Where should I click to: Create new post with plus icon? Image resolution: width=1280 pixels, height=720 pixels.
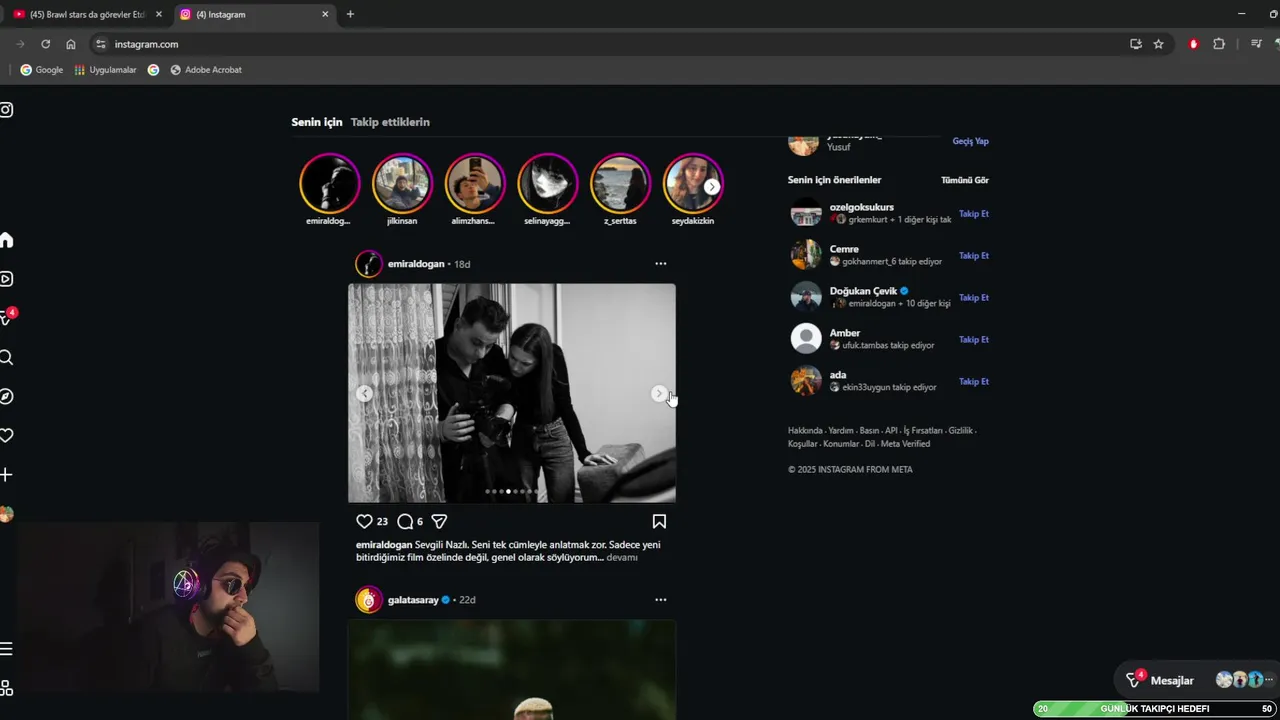pyautogui.click(x=6, y=475)
